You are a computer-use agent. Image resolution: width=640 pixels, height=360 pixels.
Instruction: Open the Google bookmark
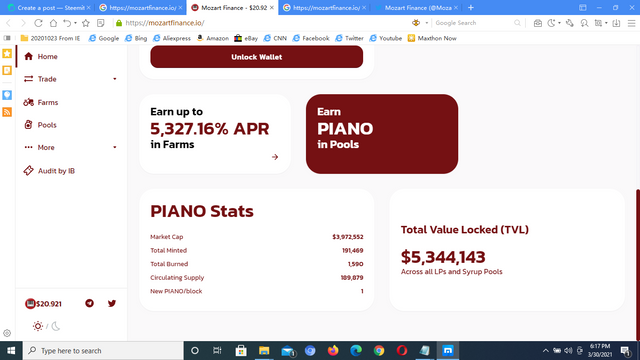click(104, 38)
